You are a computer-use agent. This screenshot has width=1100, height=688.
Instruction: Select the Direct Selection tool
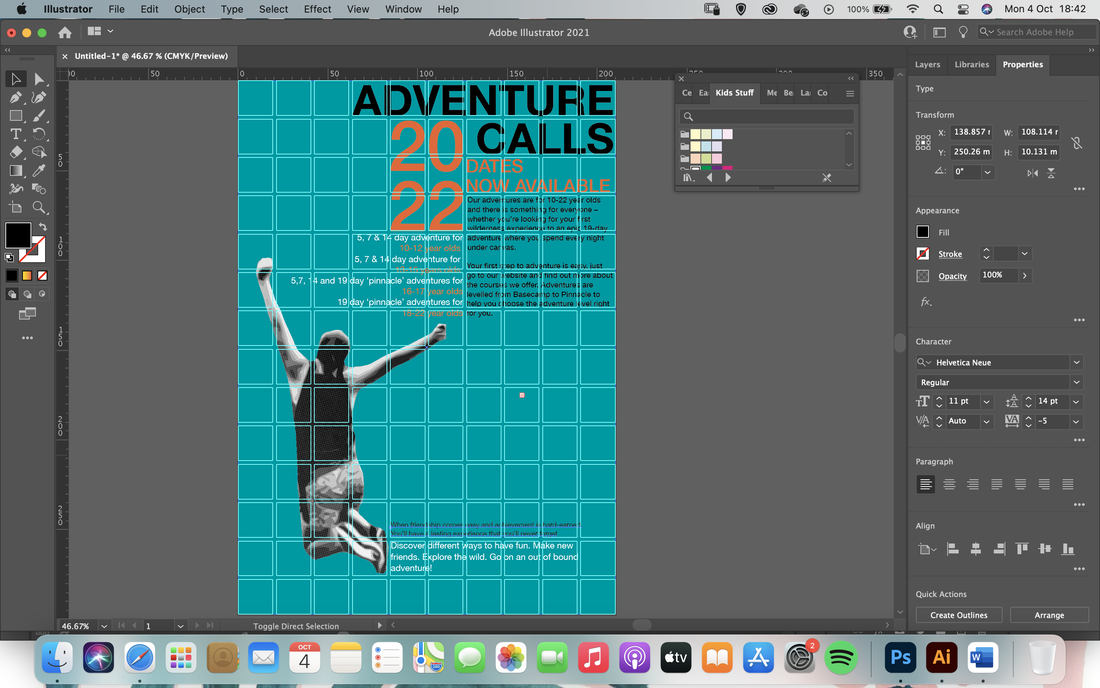39,79
